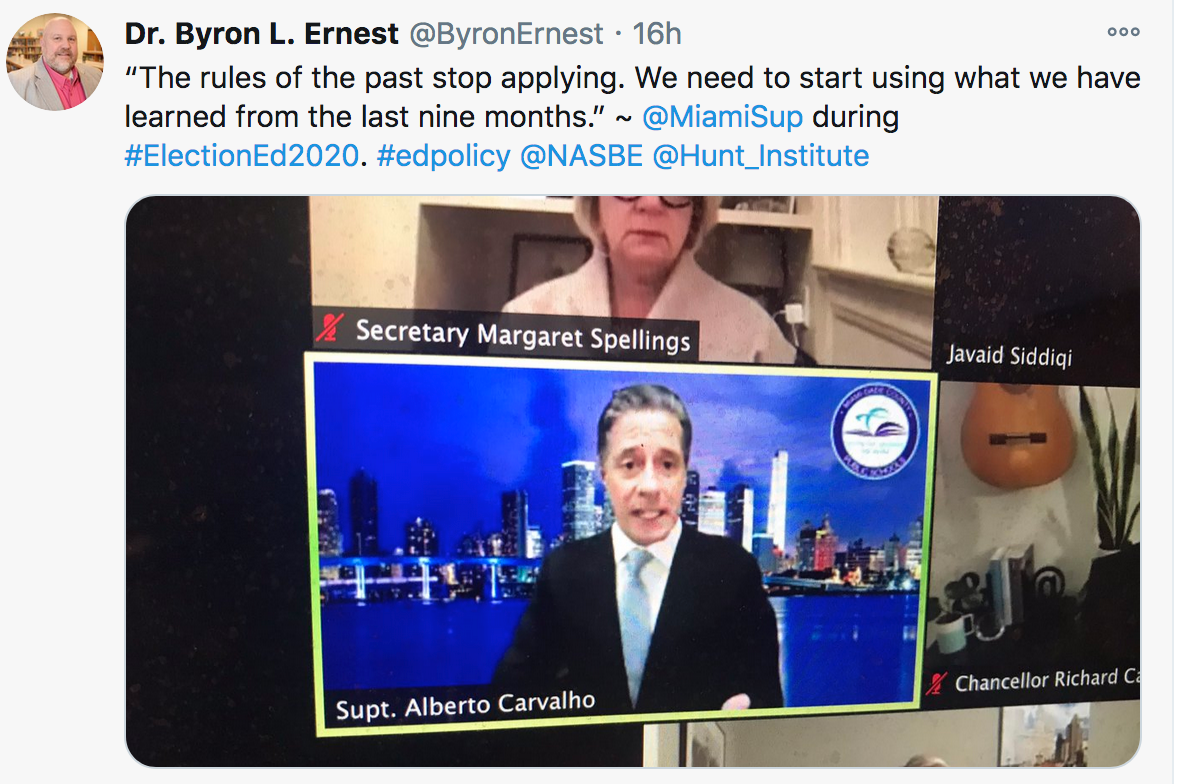The image size is (1178, 784).
Task: Click the Supt. Alberto Carvalho name label
Action: coord(465,705)
